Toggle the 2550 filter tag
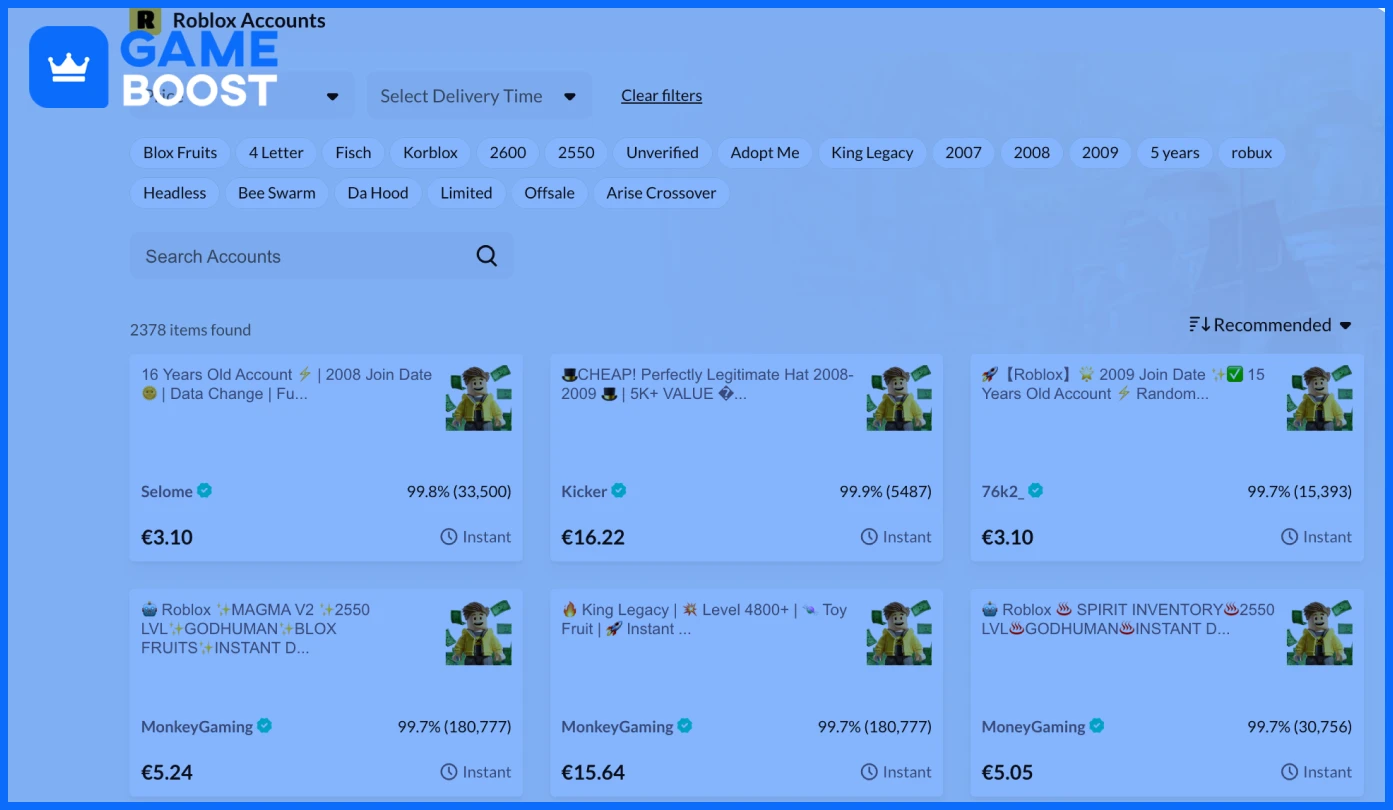The height and width of the screenshot is (810, 1393). (576, 153)
